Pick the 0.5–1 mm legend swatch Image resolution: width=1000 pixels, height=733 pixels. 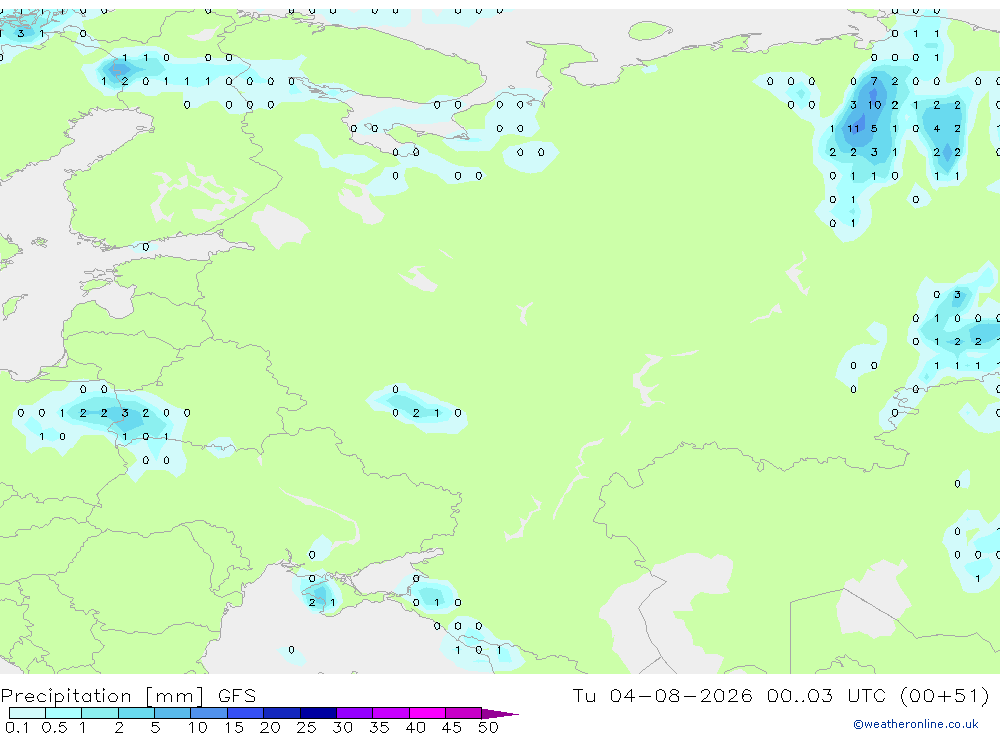coord(64,713)
